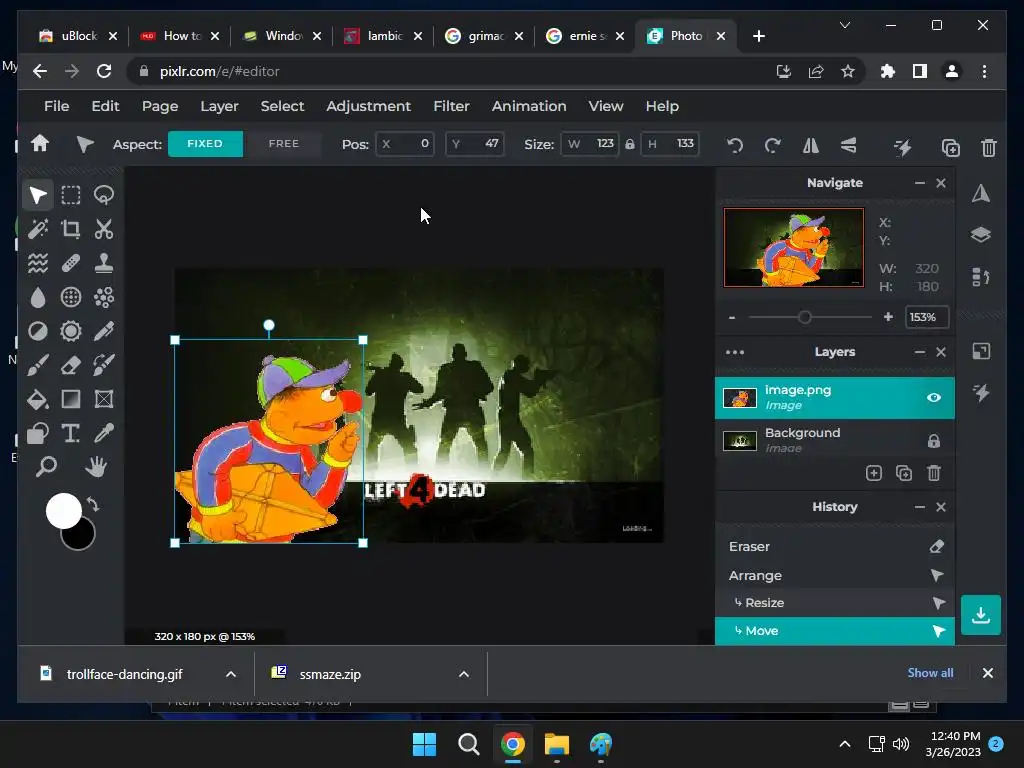Click the navigator zoom slider handle
This screenshot has height=768, width=1024.
(x=805, y=317)
